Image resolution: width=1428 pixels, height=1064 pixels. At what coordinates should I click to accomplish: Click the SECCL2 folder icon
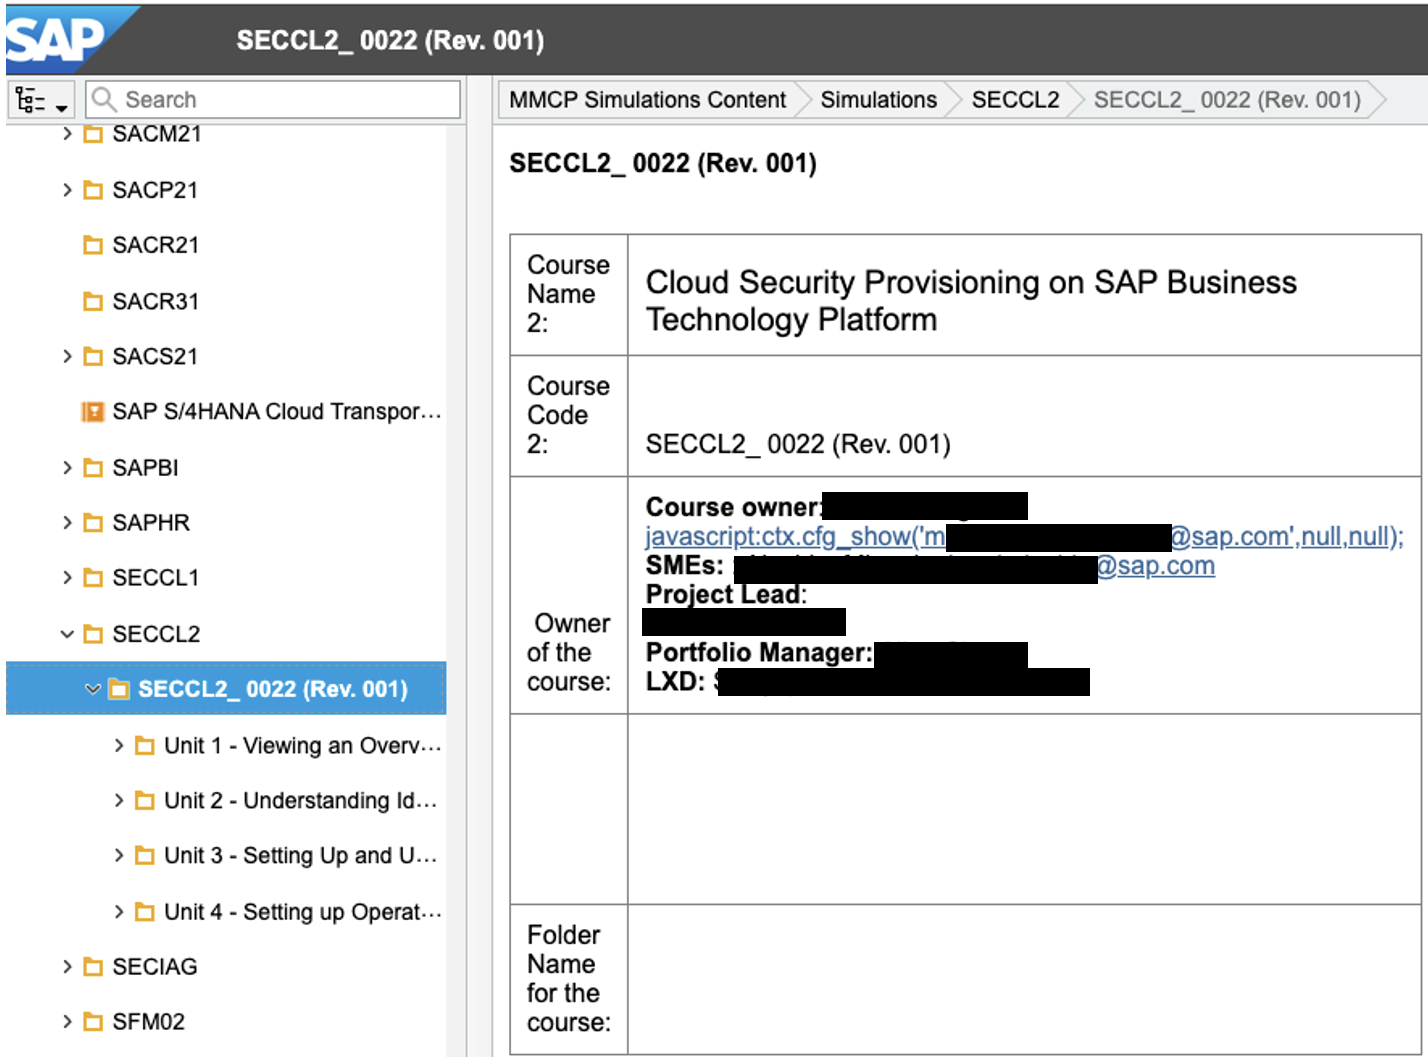93,634
